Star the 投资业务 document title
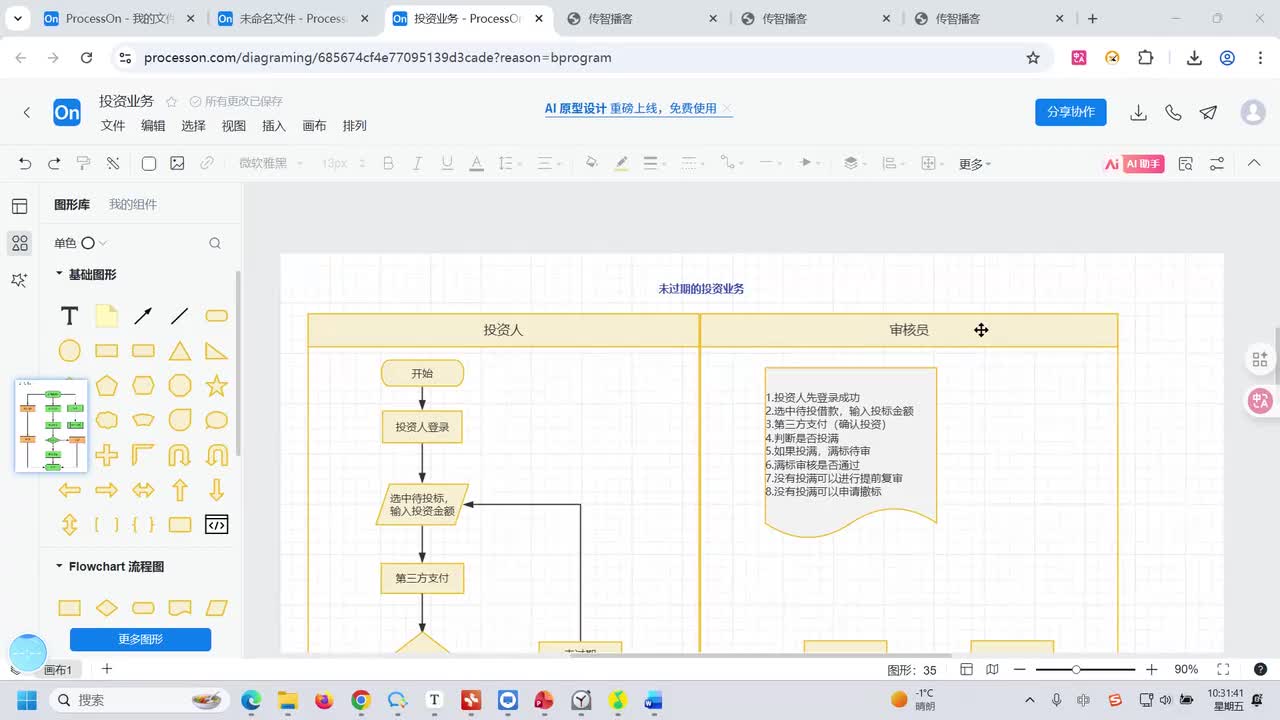1280x720 pixels. 171,102
